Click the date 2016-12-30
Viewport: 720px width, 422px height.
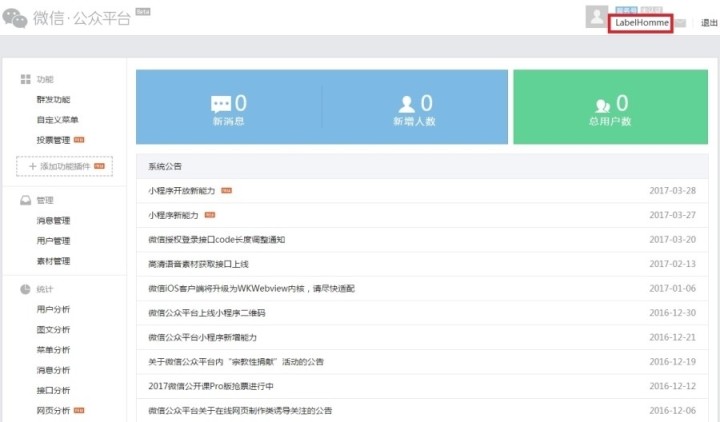point(672,313)
